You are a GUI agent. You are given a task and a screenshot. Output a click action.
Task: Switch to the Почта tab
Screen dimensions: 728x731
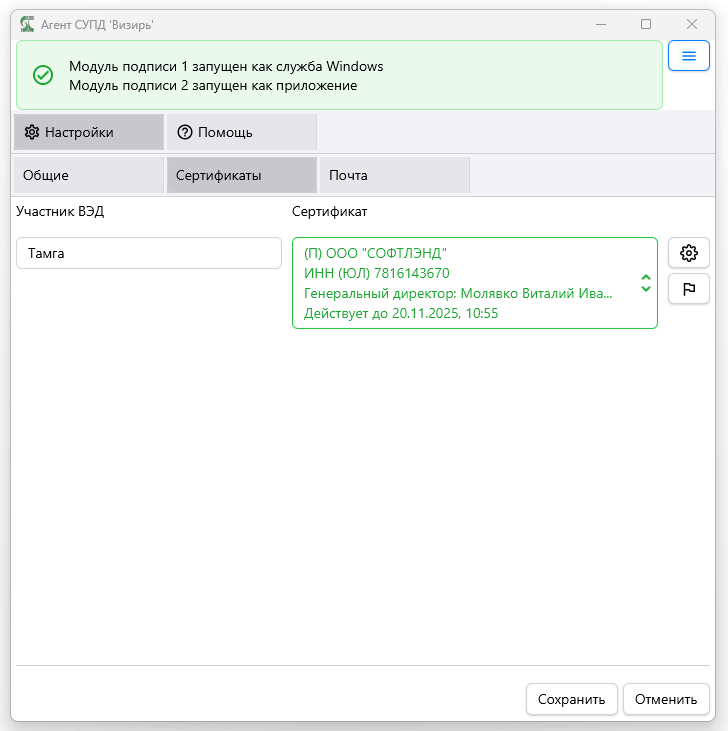pyautogui.click(x=395, y=175)
